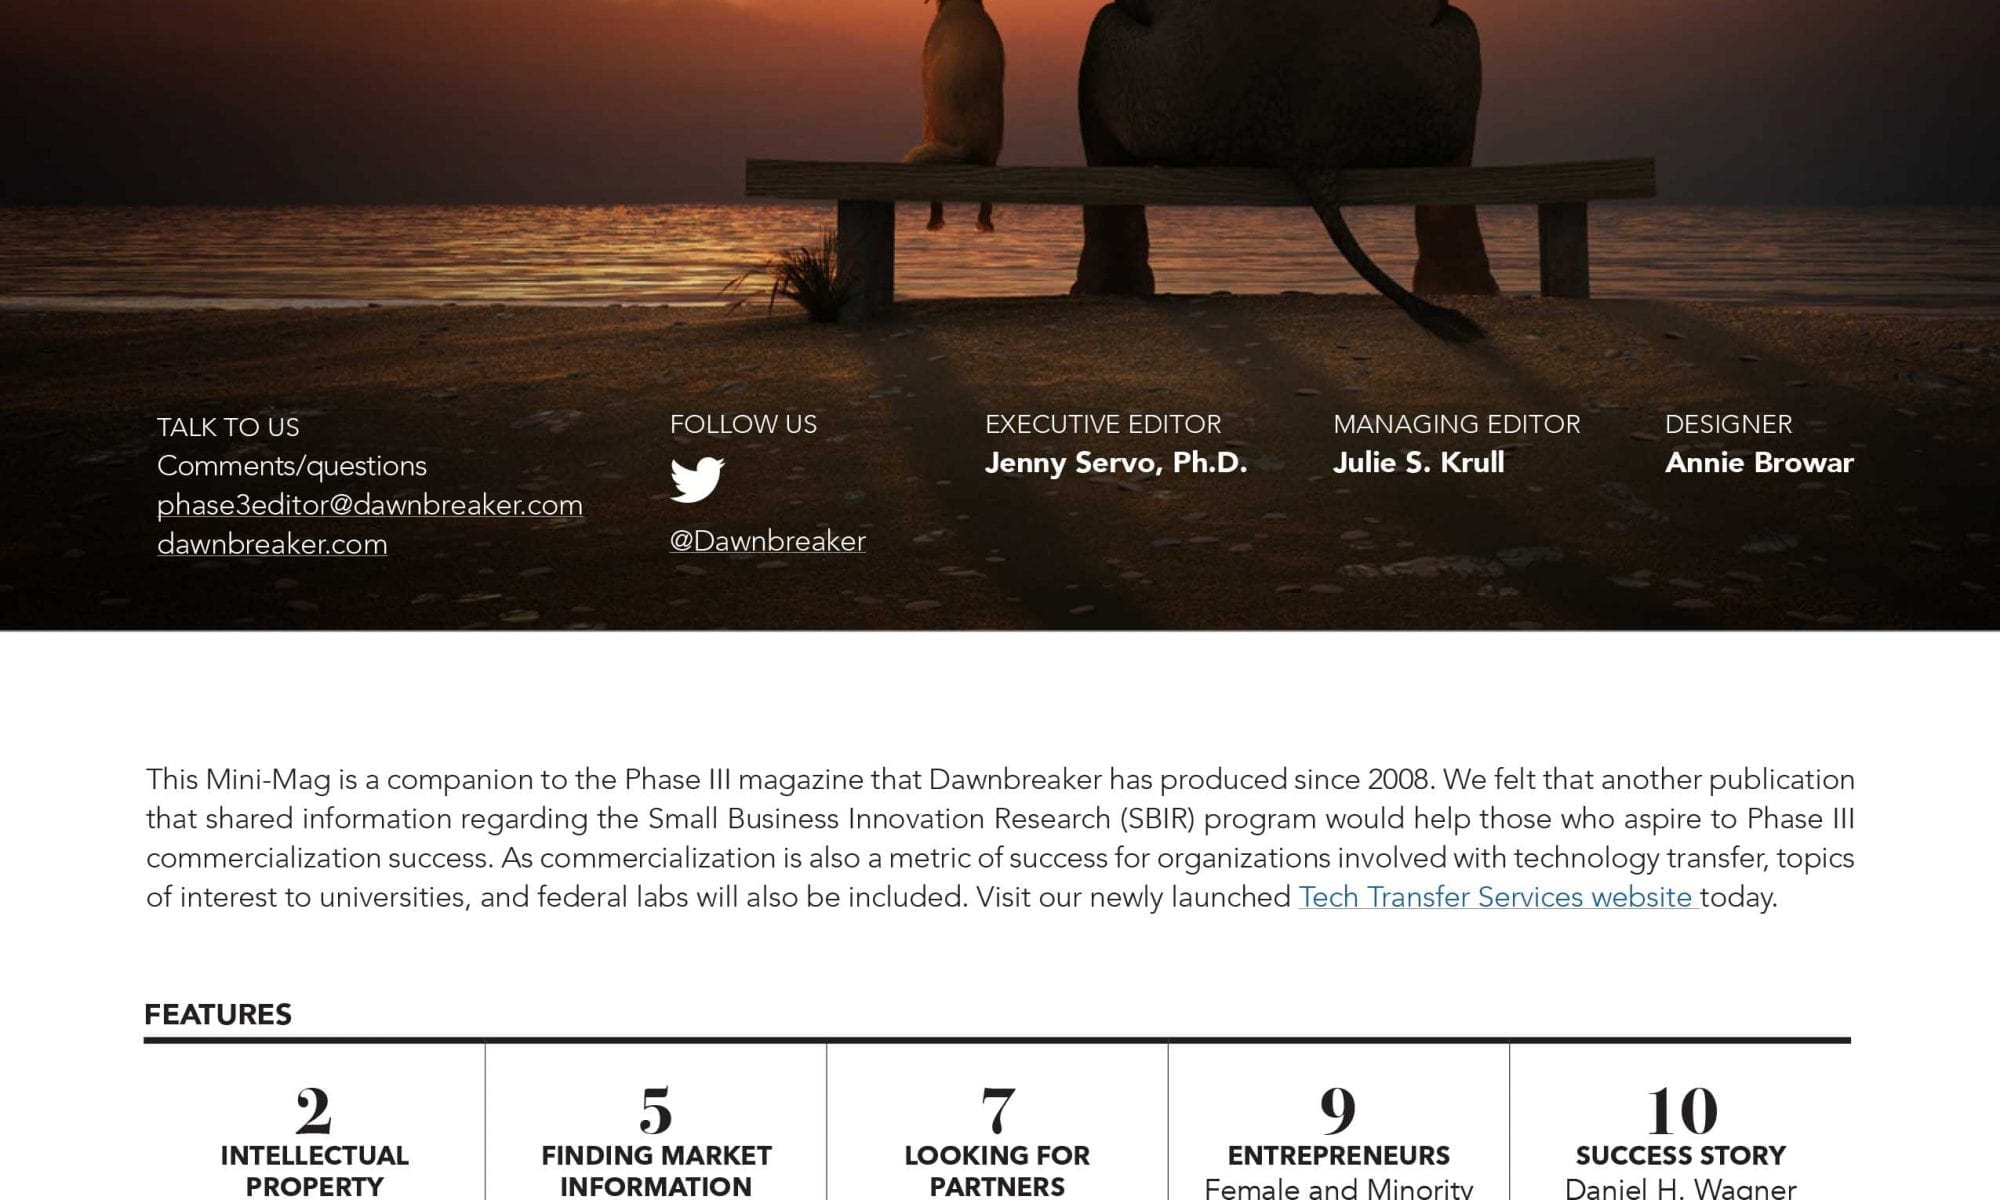Click designer name Annie Browar
Screen dimensions: 2000x1200
pos(1759,463)
